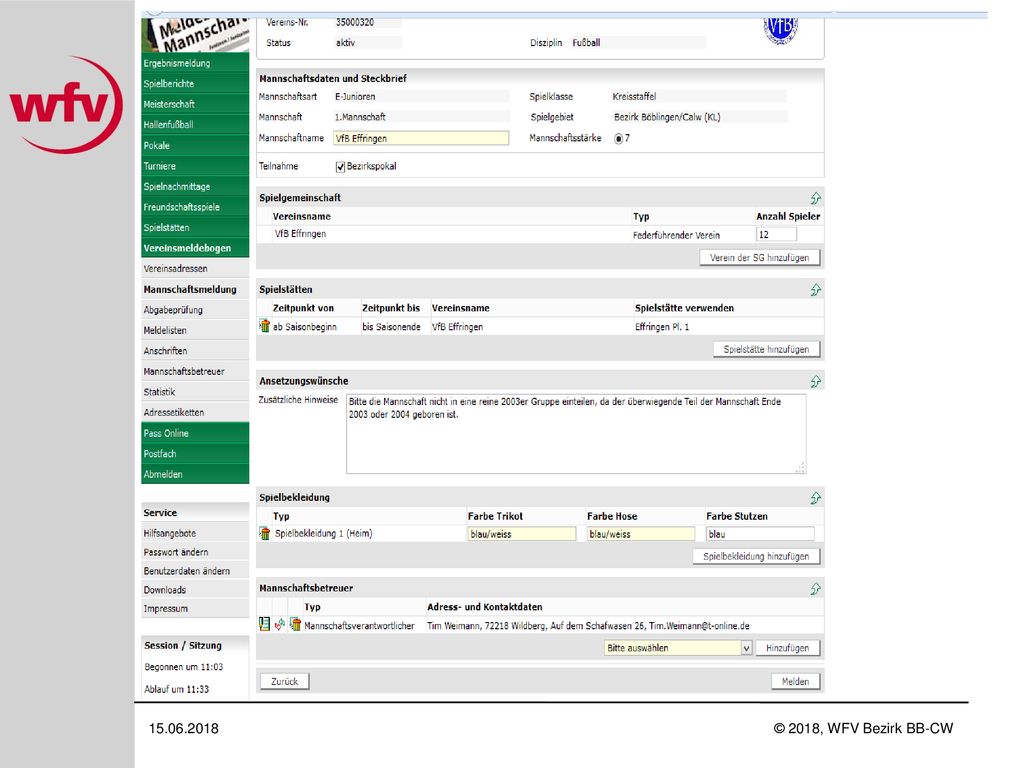Screen dimensions: 1024x768
Task: Open Spielstätten menu item
Action: tap(195, 227)
